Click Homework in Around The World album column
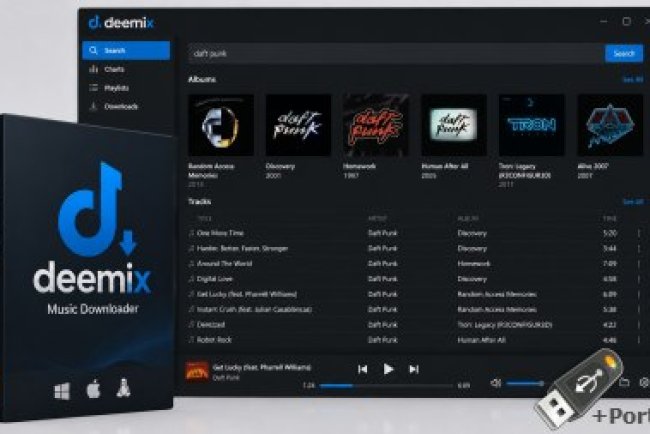 [474, 264]
